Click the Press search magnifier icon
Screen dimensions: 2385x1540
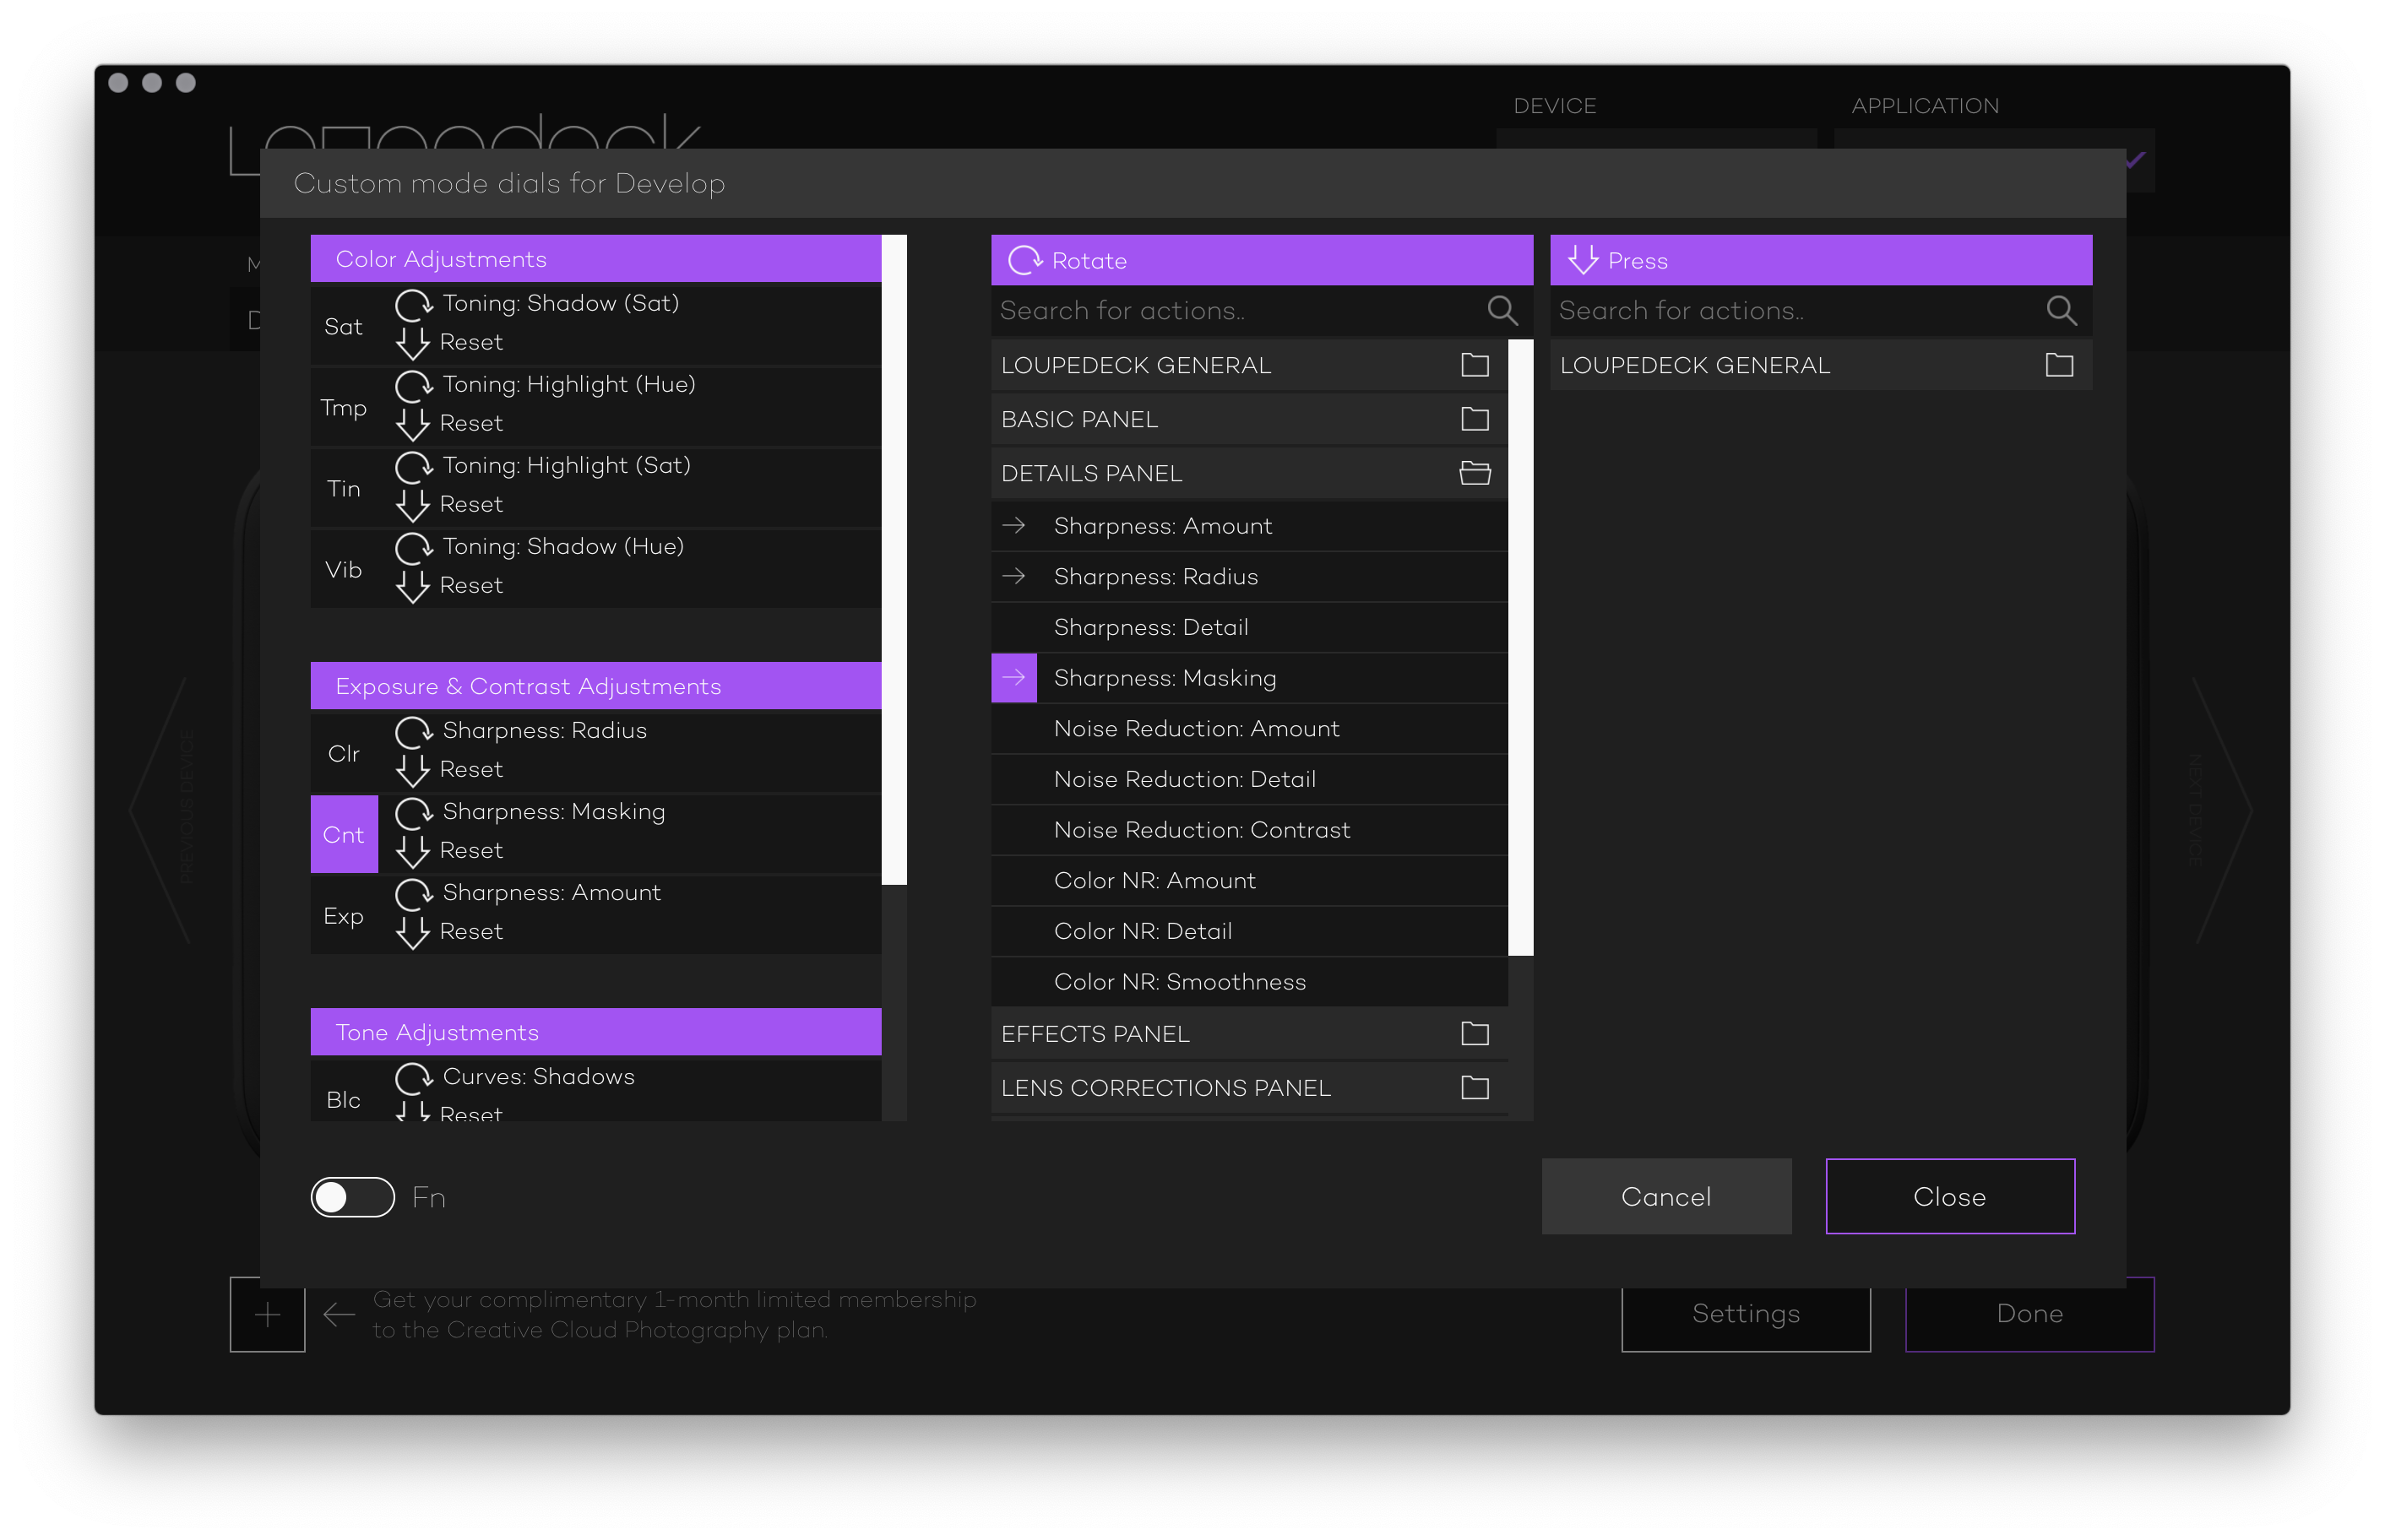point(2060,311)
